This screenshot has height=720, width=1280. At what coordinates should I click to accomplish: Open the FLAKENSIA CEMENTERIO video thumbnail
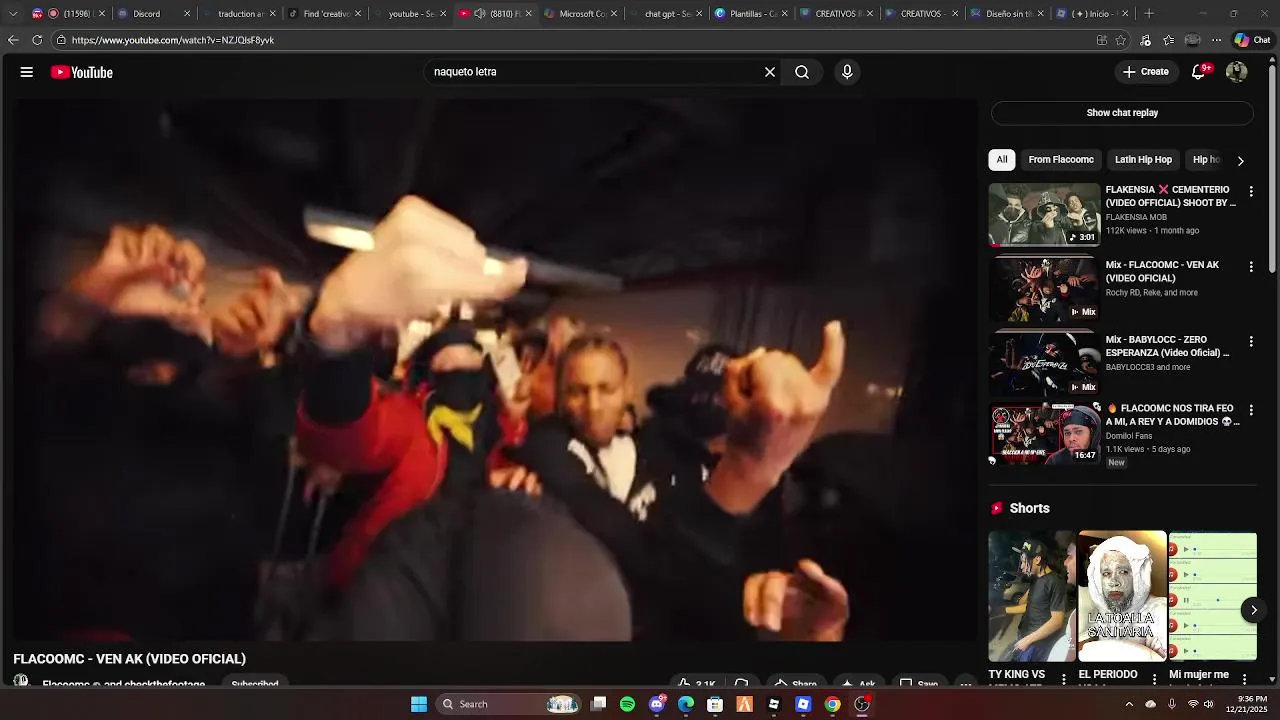(x=1044, y=214)
